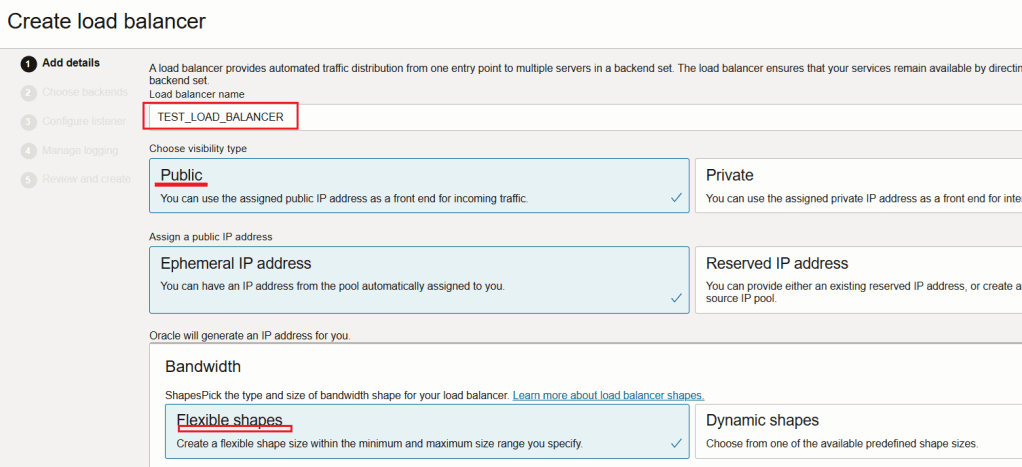Click the checkmark on Flexible shapes card
Image resolution: width=1022 pixels, height=467 pixels.
pyautogui.click(x=677, y=442)
